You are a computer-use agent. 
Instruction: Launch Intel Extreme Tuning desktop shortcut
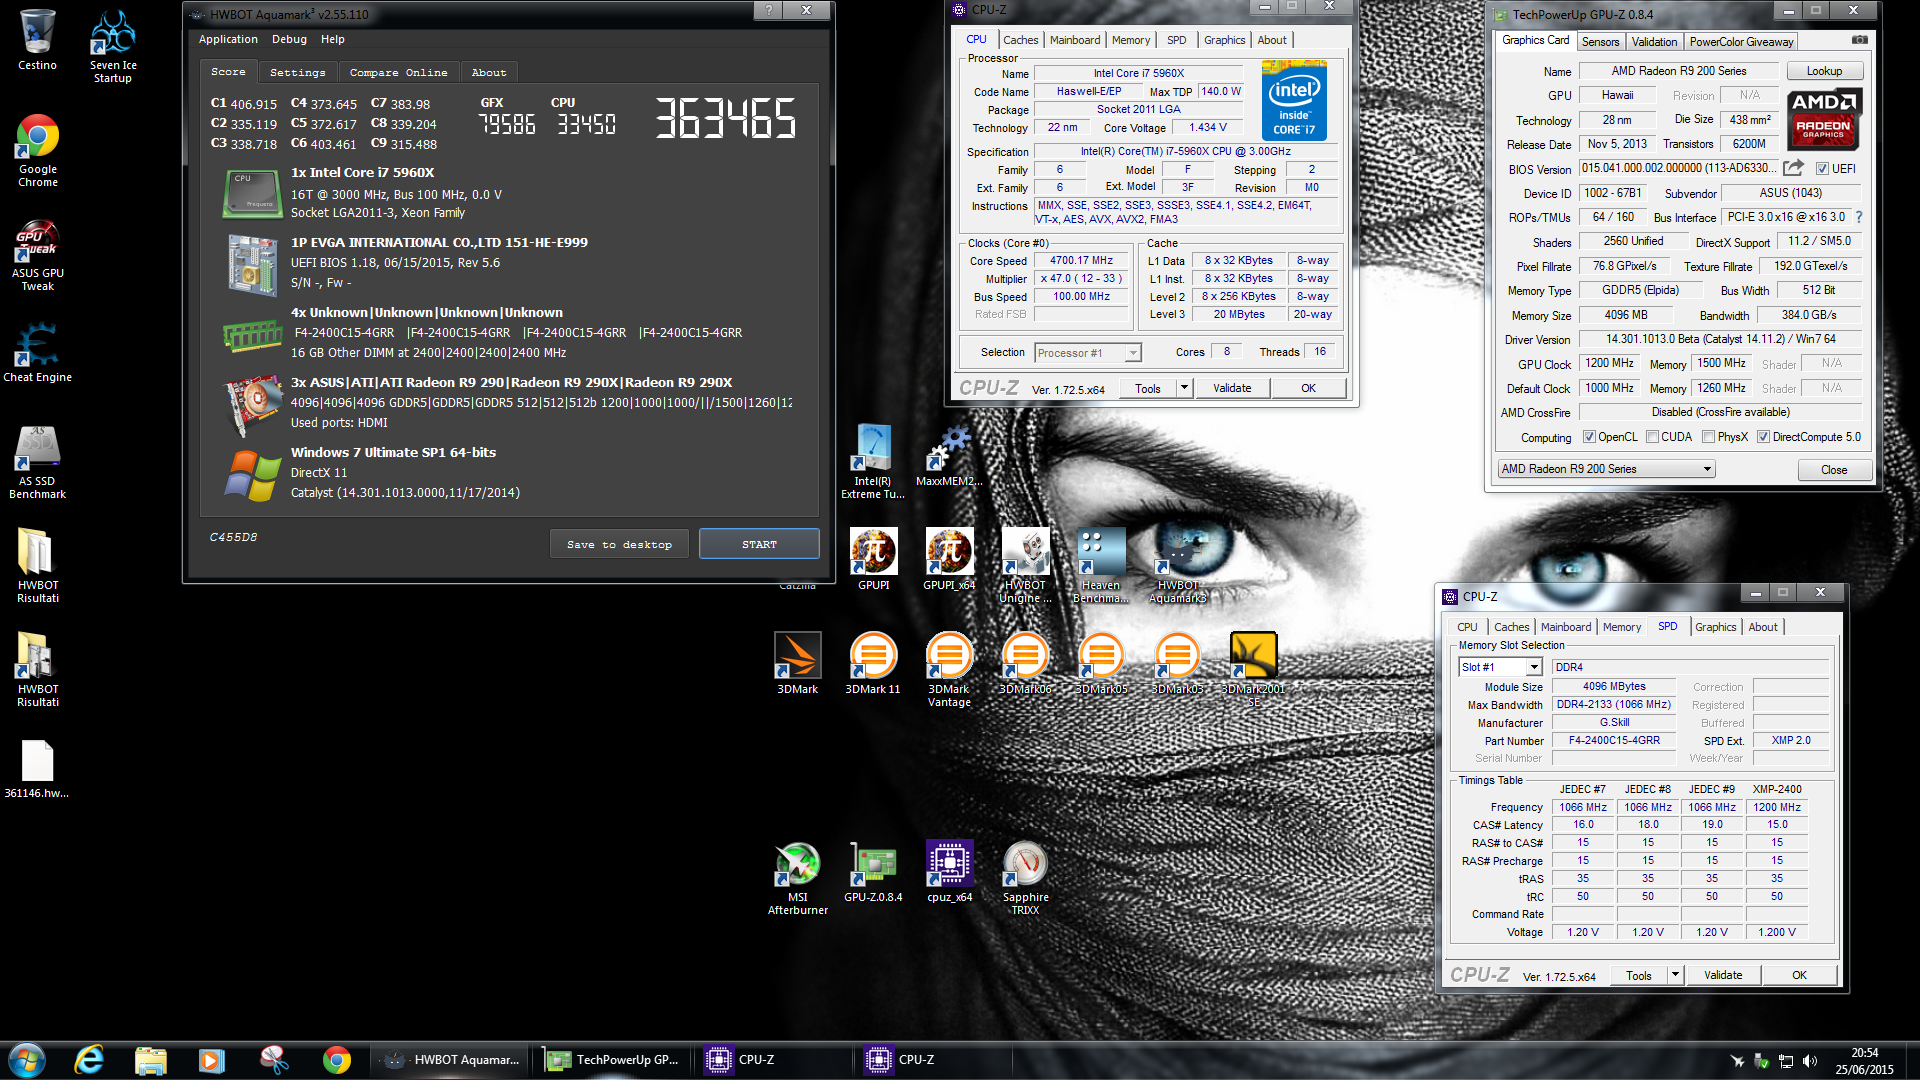pyautogui.click(x=873, y=461)
